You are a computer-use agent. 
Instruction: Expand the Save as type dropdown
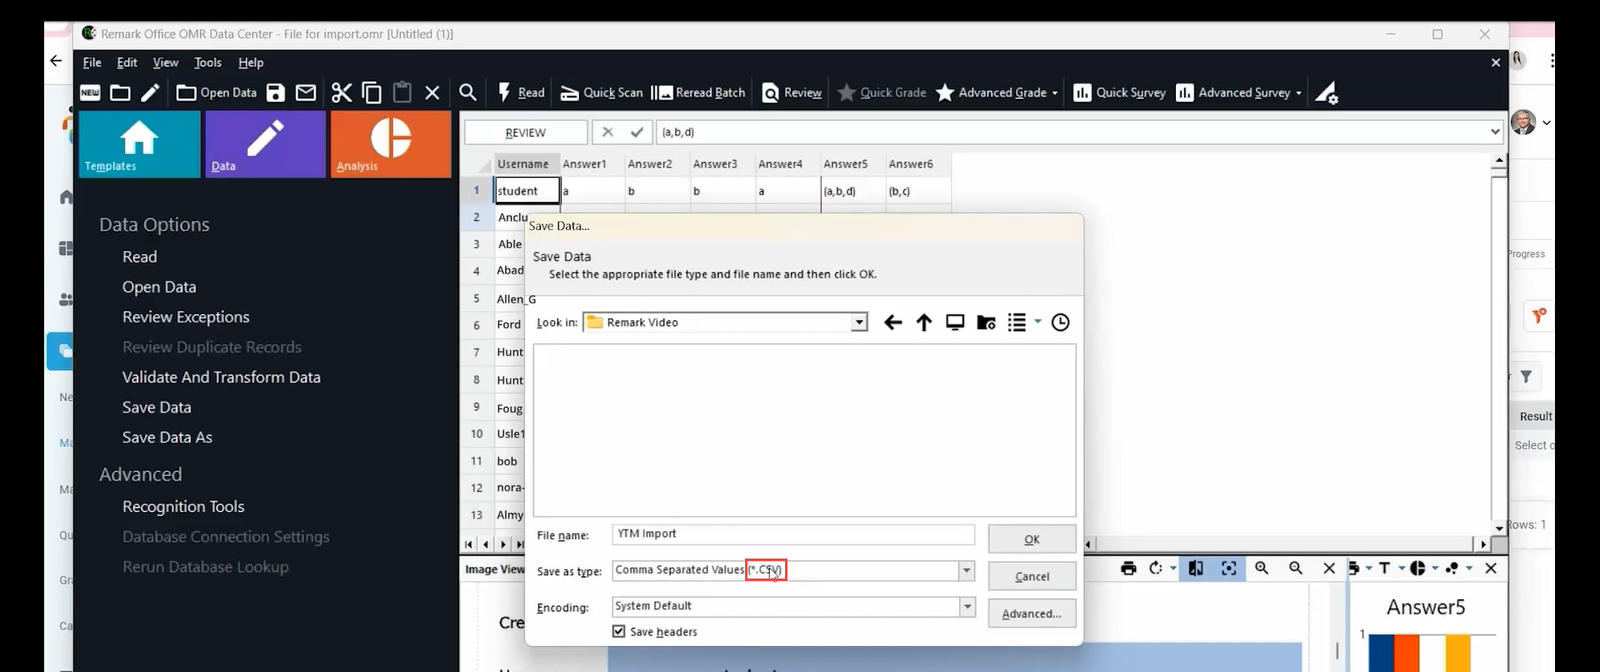966,571
